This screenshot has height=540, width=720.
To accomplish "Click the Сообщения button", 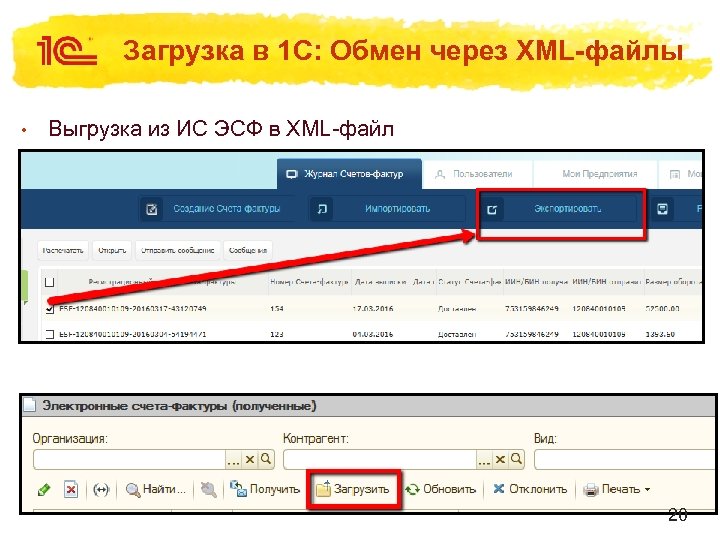I will click(x=248, y=250).
